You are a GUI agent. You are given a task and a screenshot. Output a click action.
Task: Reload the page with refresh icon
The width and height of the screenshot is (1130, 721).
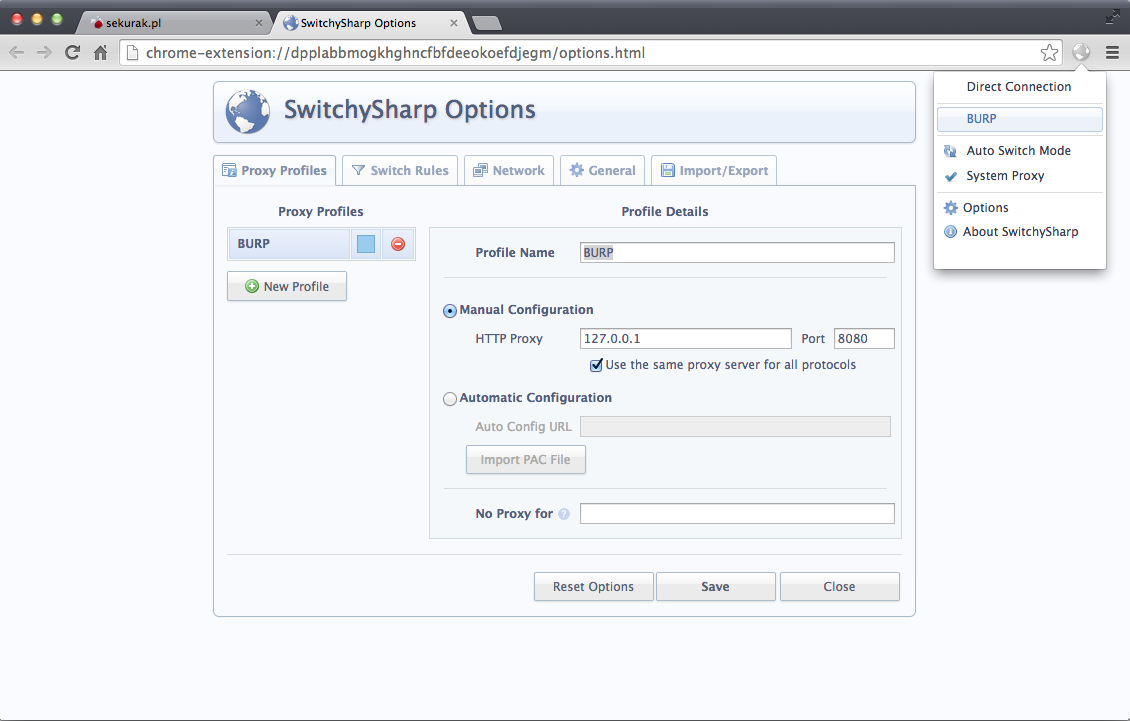72,53
